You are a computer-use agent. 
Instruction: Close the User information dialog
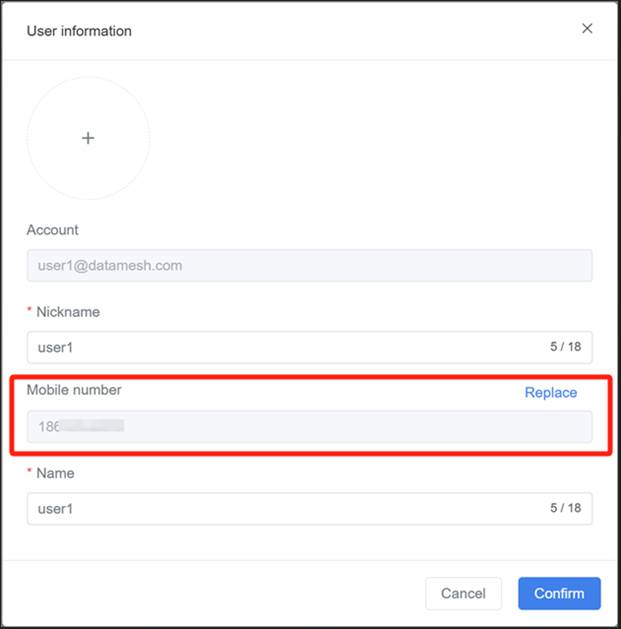[587, 28]
